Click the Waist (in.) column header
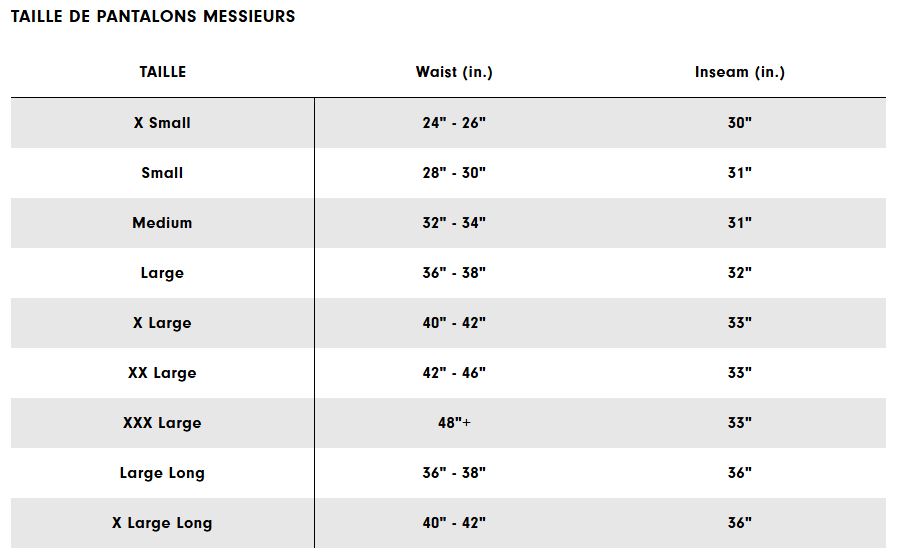This screenshot has width=903, height=560. (454, 72)
